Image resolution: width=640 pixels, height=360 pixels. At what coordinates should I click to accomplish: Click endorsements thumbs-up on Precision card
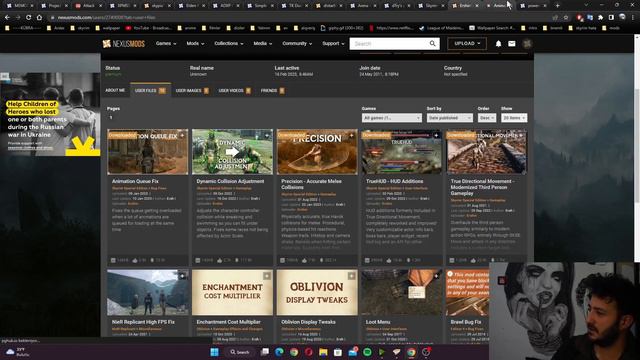tap(304, 260)
